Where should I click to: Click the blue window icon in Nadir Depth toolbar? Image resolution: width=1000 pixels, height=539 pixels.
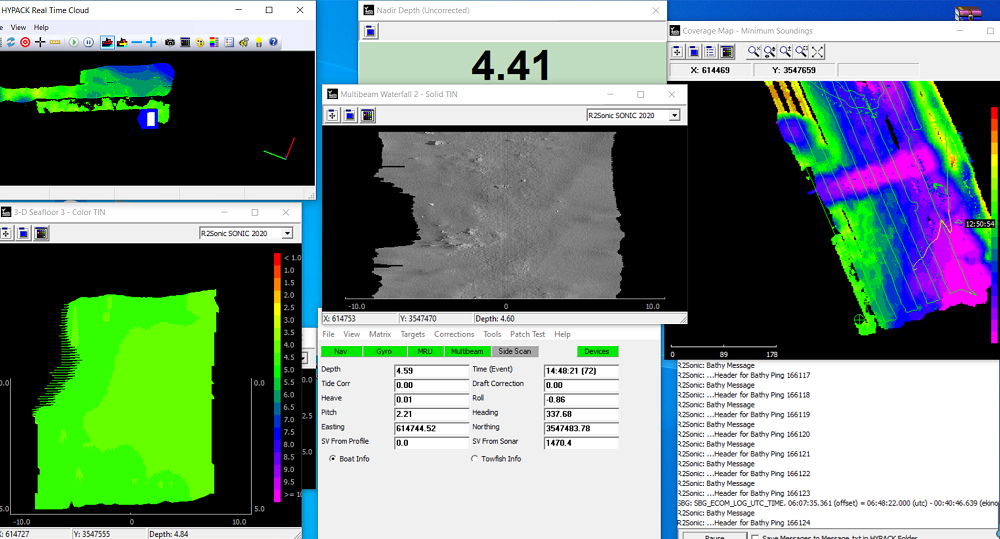point(371,31)
